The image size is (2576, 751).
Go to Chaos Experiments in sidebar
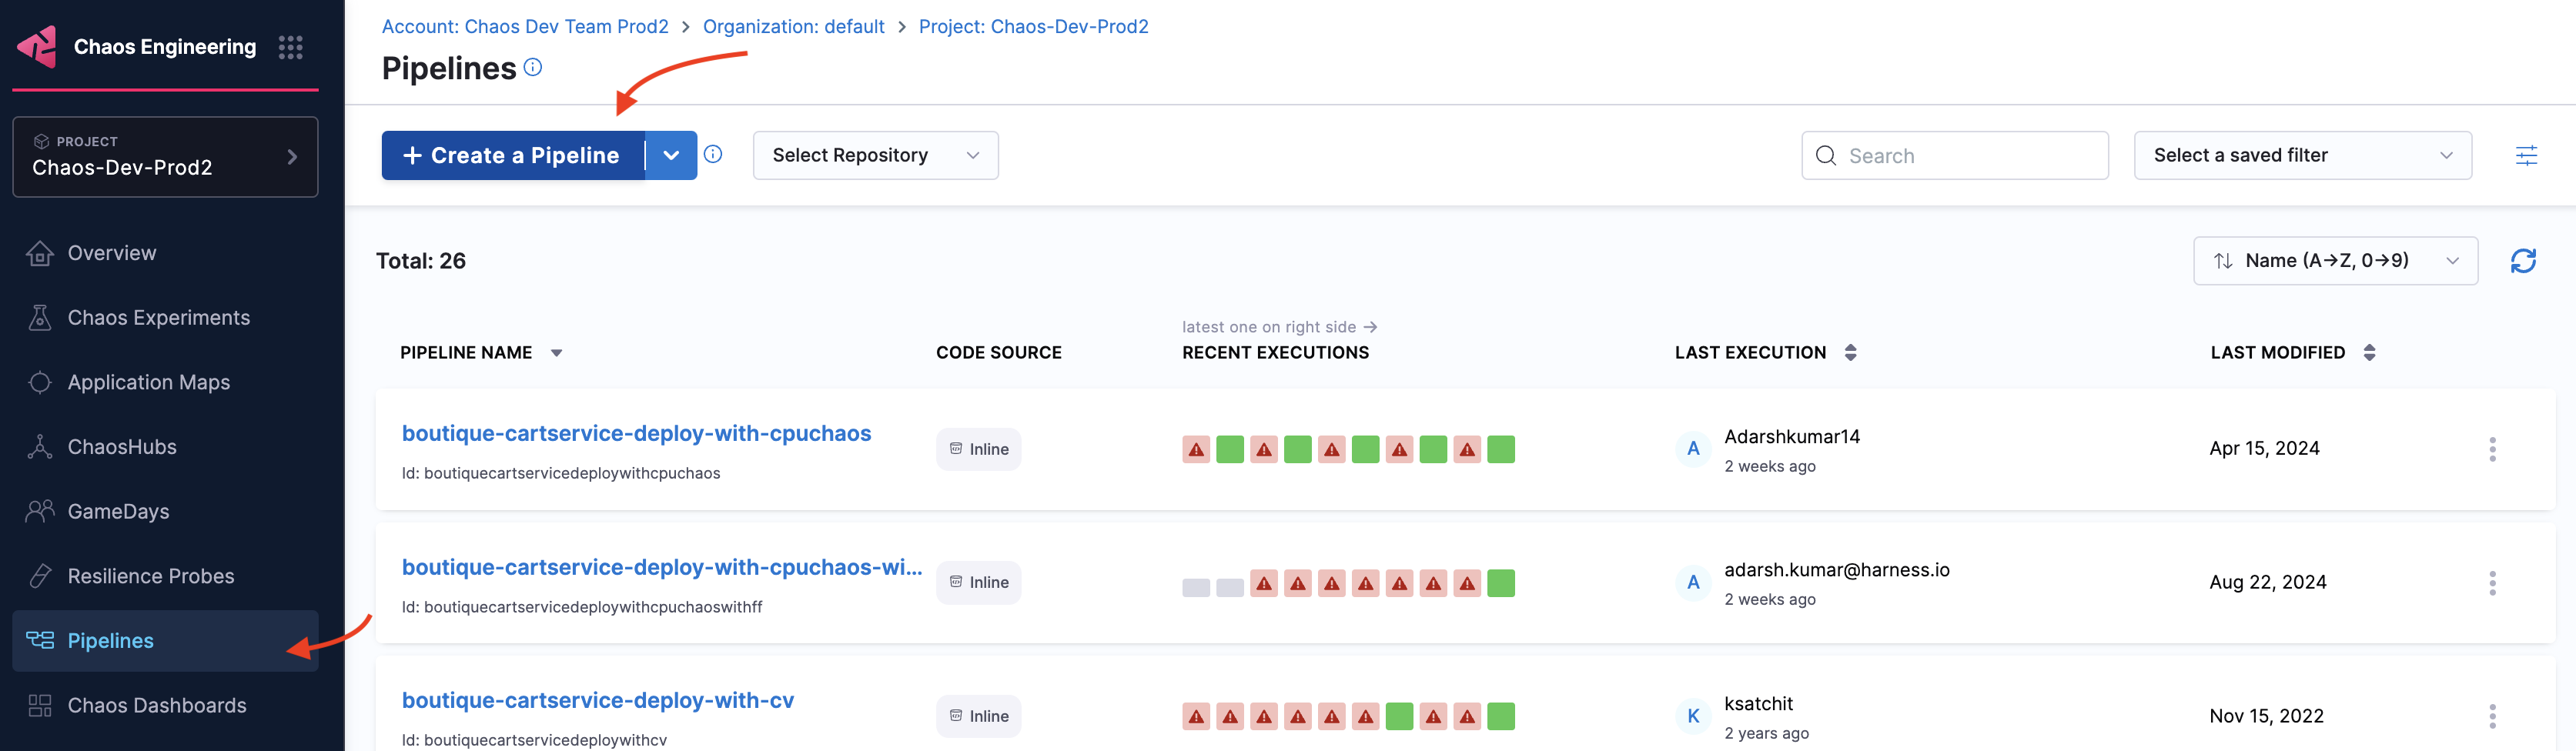coord(158,318)
